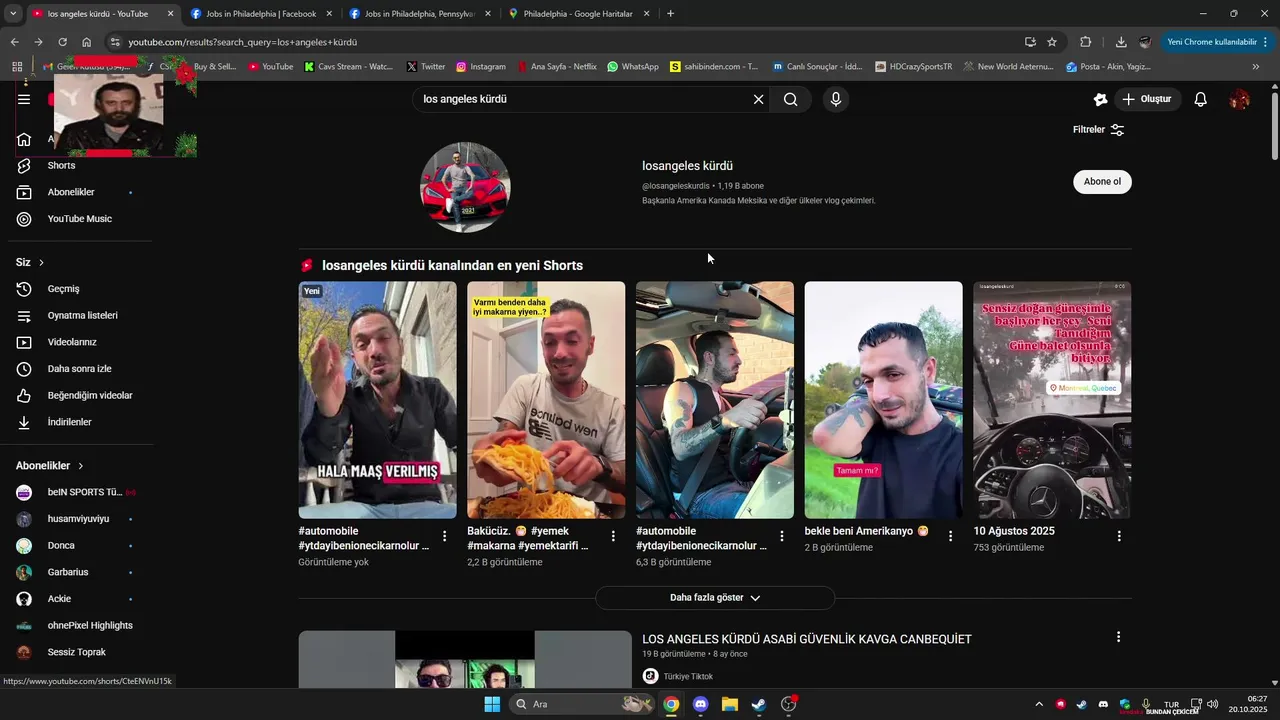
Task: Go to Shorts in the sidebar
Action: (61, 165)
